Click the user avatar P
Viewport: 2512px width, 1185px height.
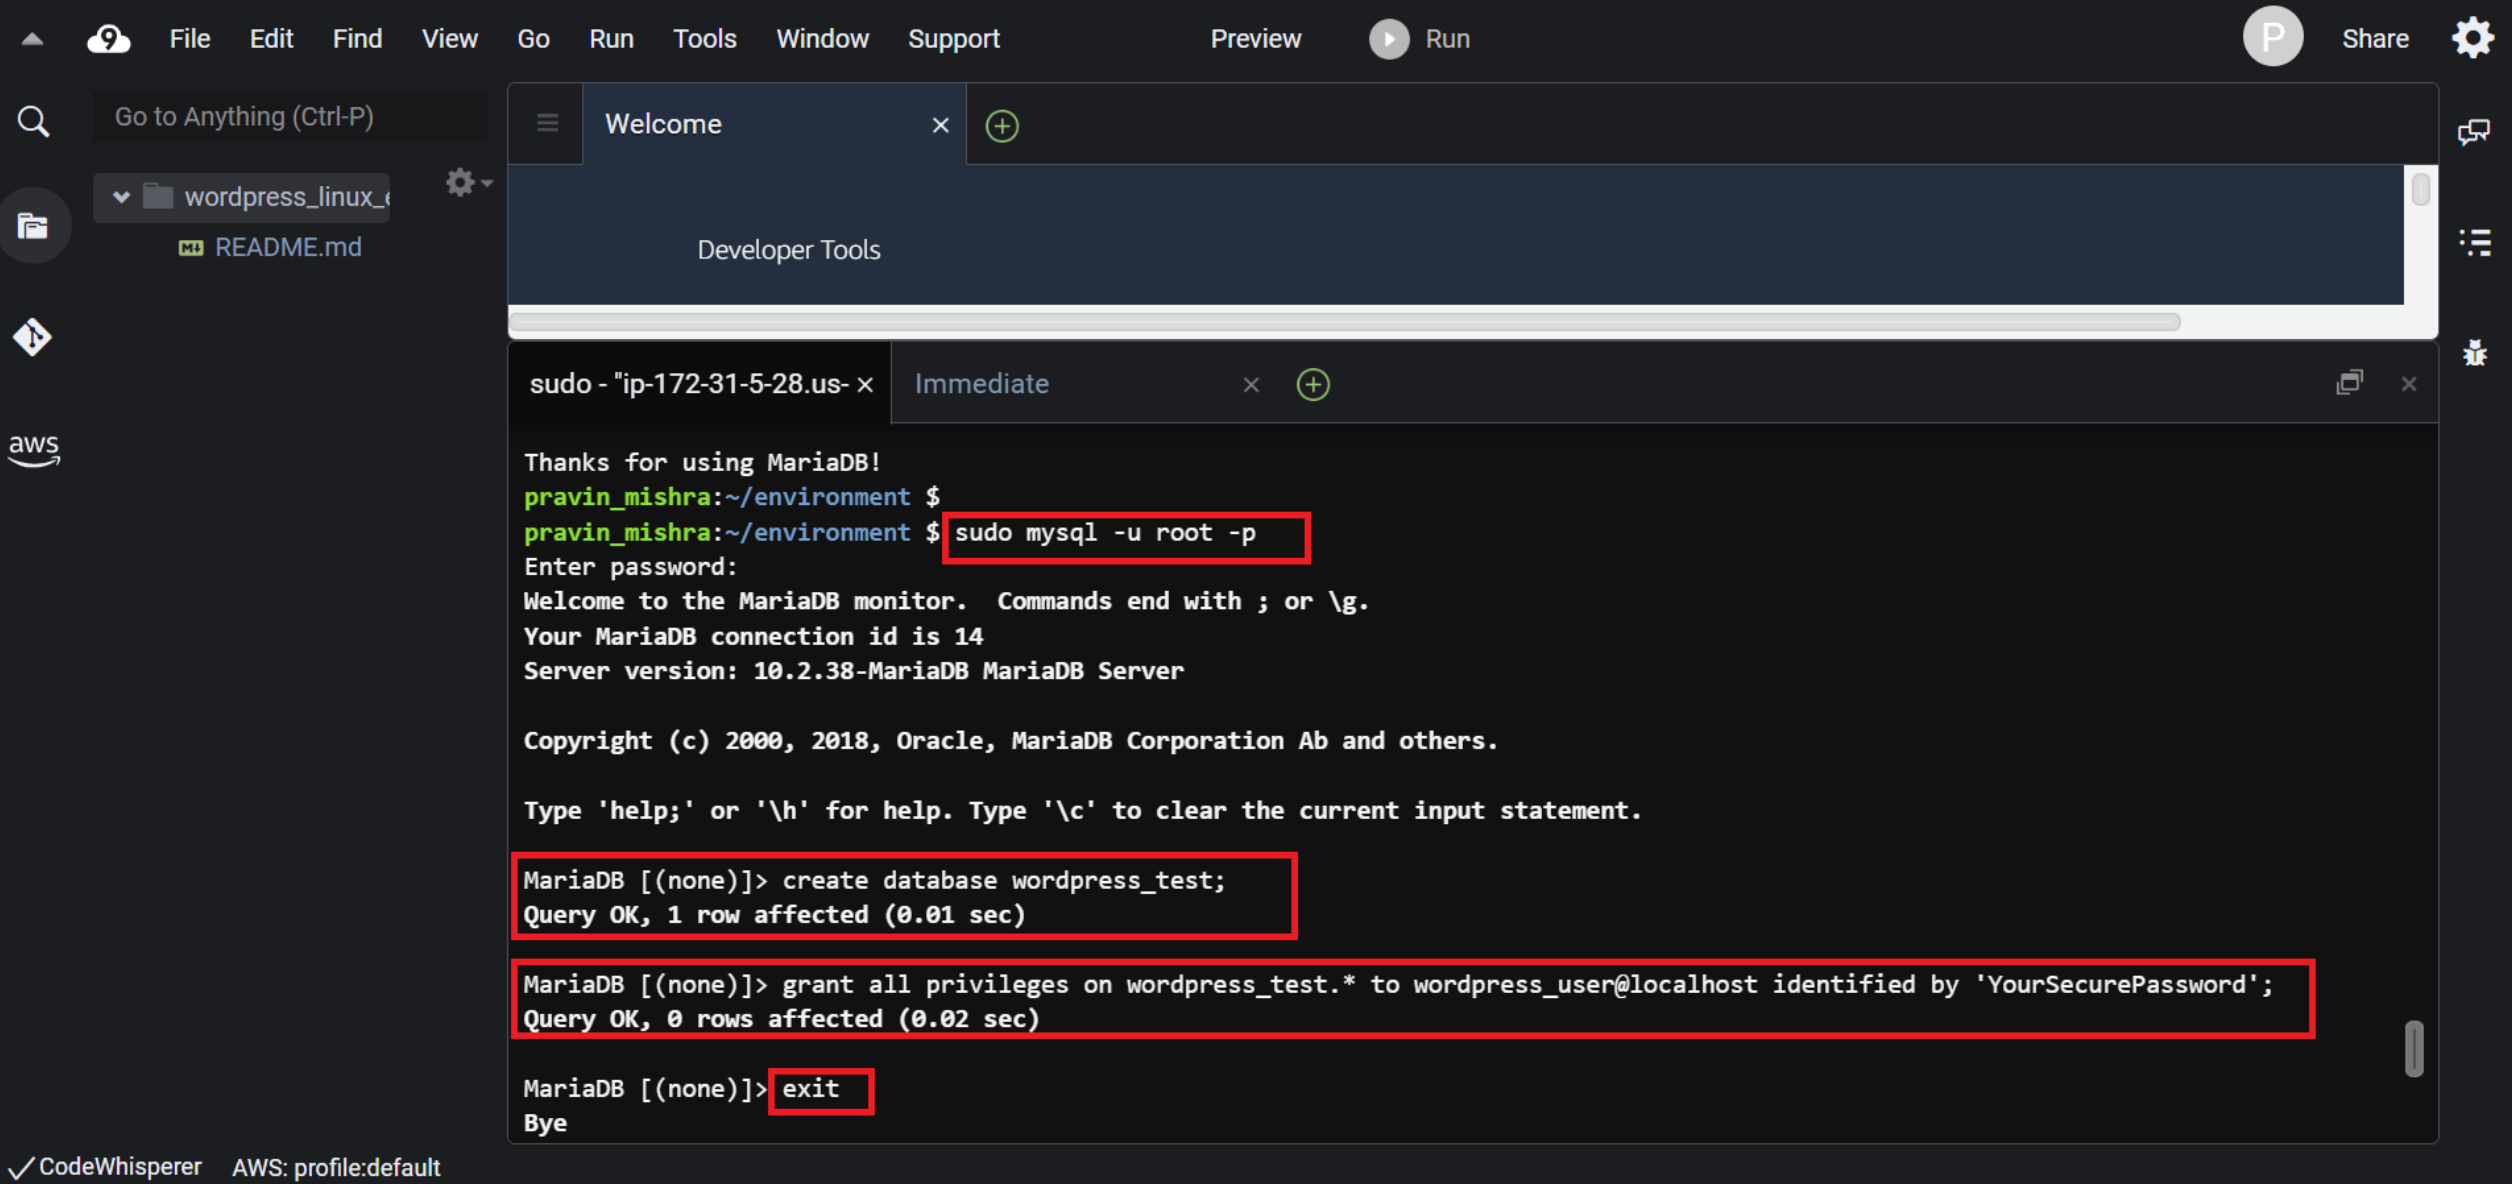(2272, 37)
